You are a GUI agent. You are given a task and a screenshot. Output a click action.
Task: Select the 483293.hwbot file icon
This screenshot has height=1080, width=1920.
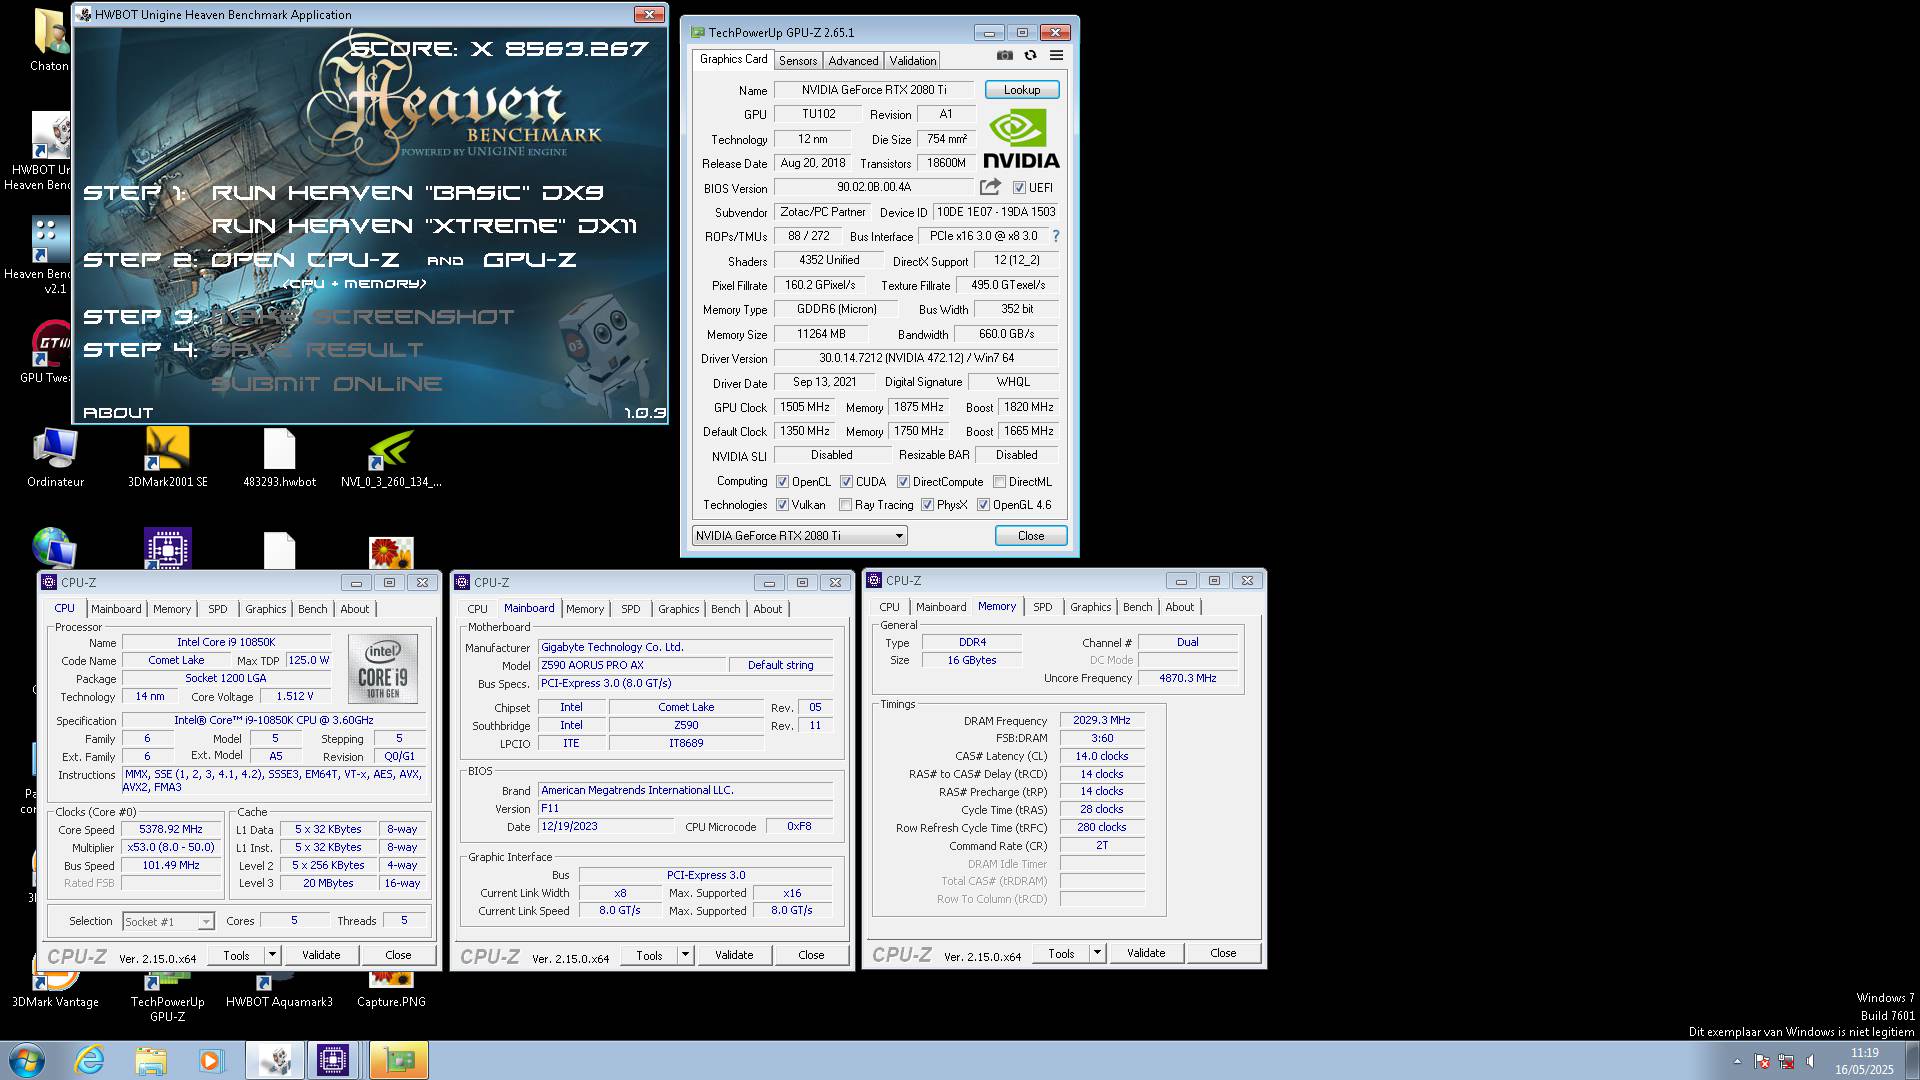click(279, 458)
